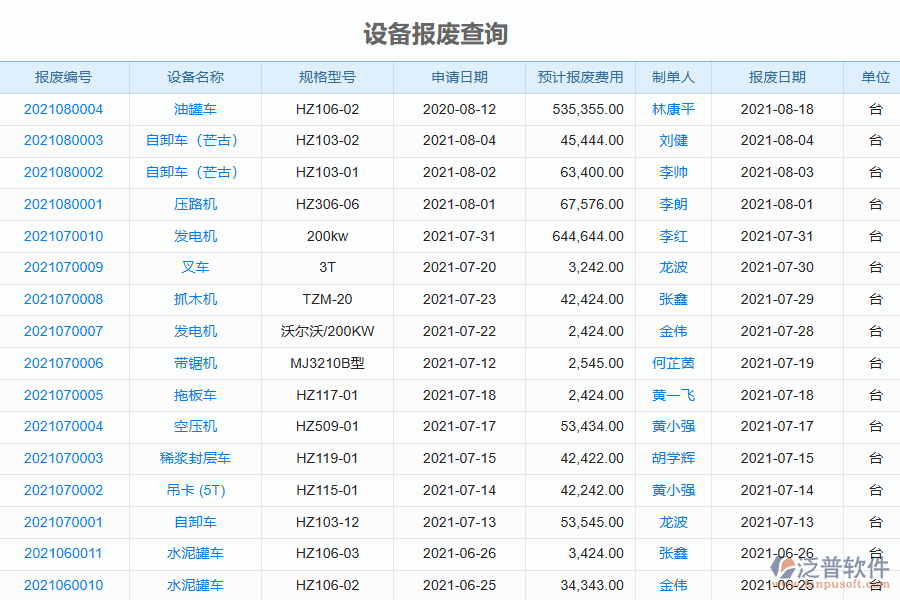
Task: Click the 预计报废费用 column header
Action: 578,77
